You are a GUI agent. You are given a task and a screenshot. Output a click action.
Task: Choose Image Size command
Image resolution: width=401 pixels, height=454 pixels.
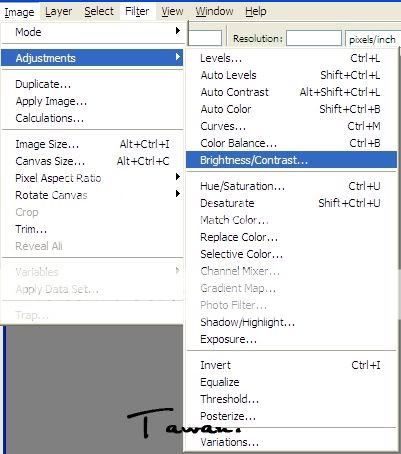click(92, 144)
